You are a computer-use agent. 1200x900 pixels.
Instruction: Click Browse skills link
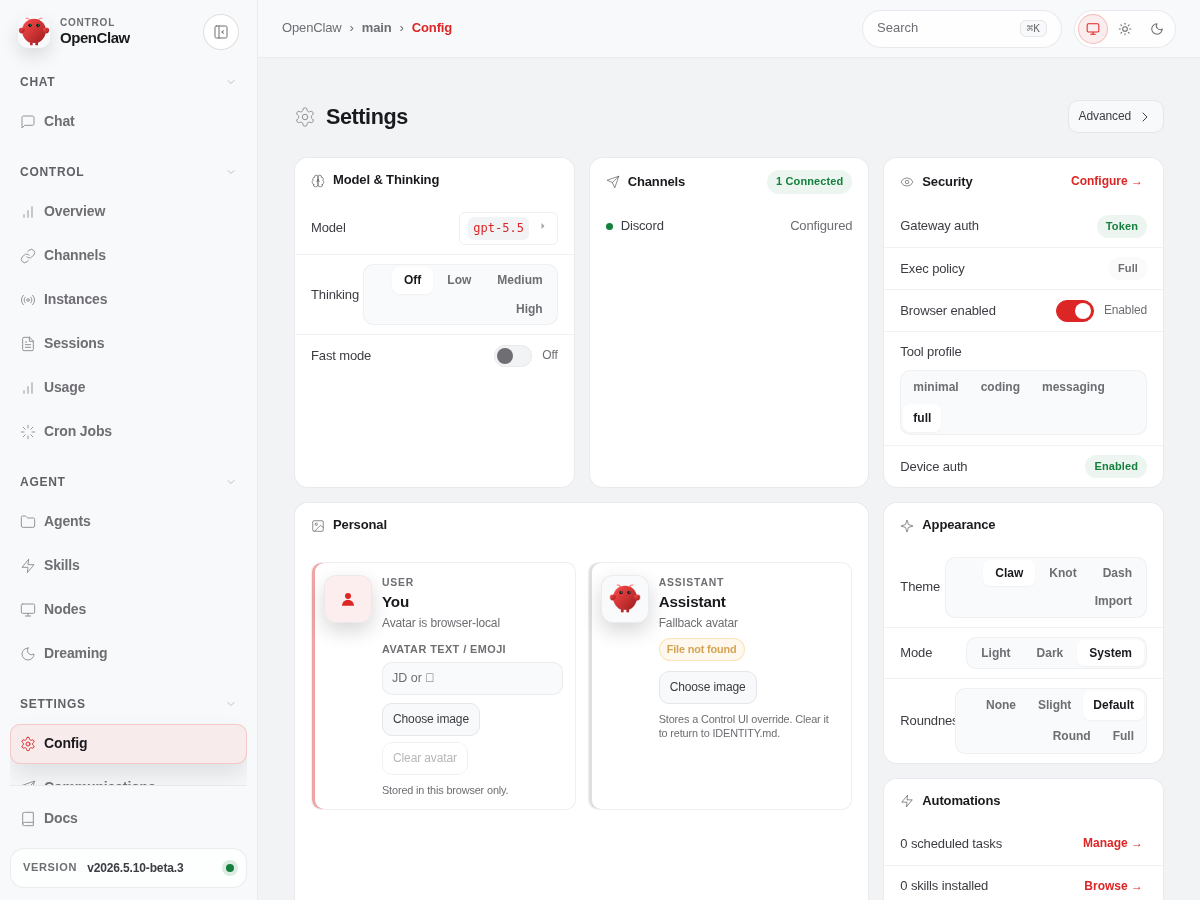coord(1113,887)
